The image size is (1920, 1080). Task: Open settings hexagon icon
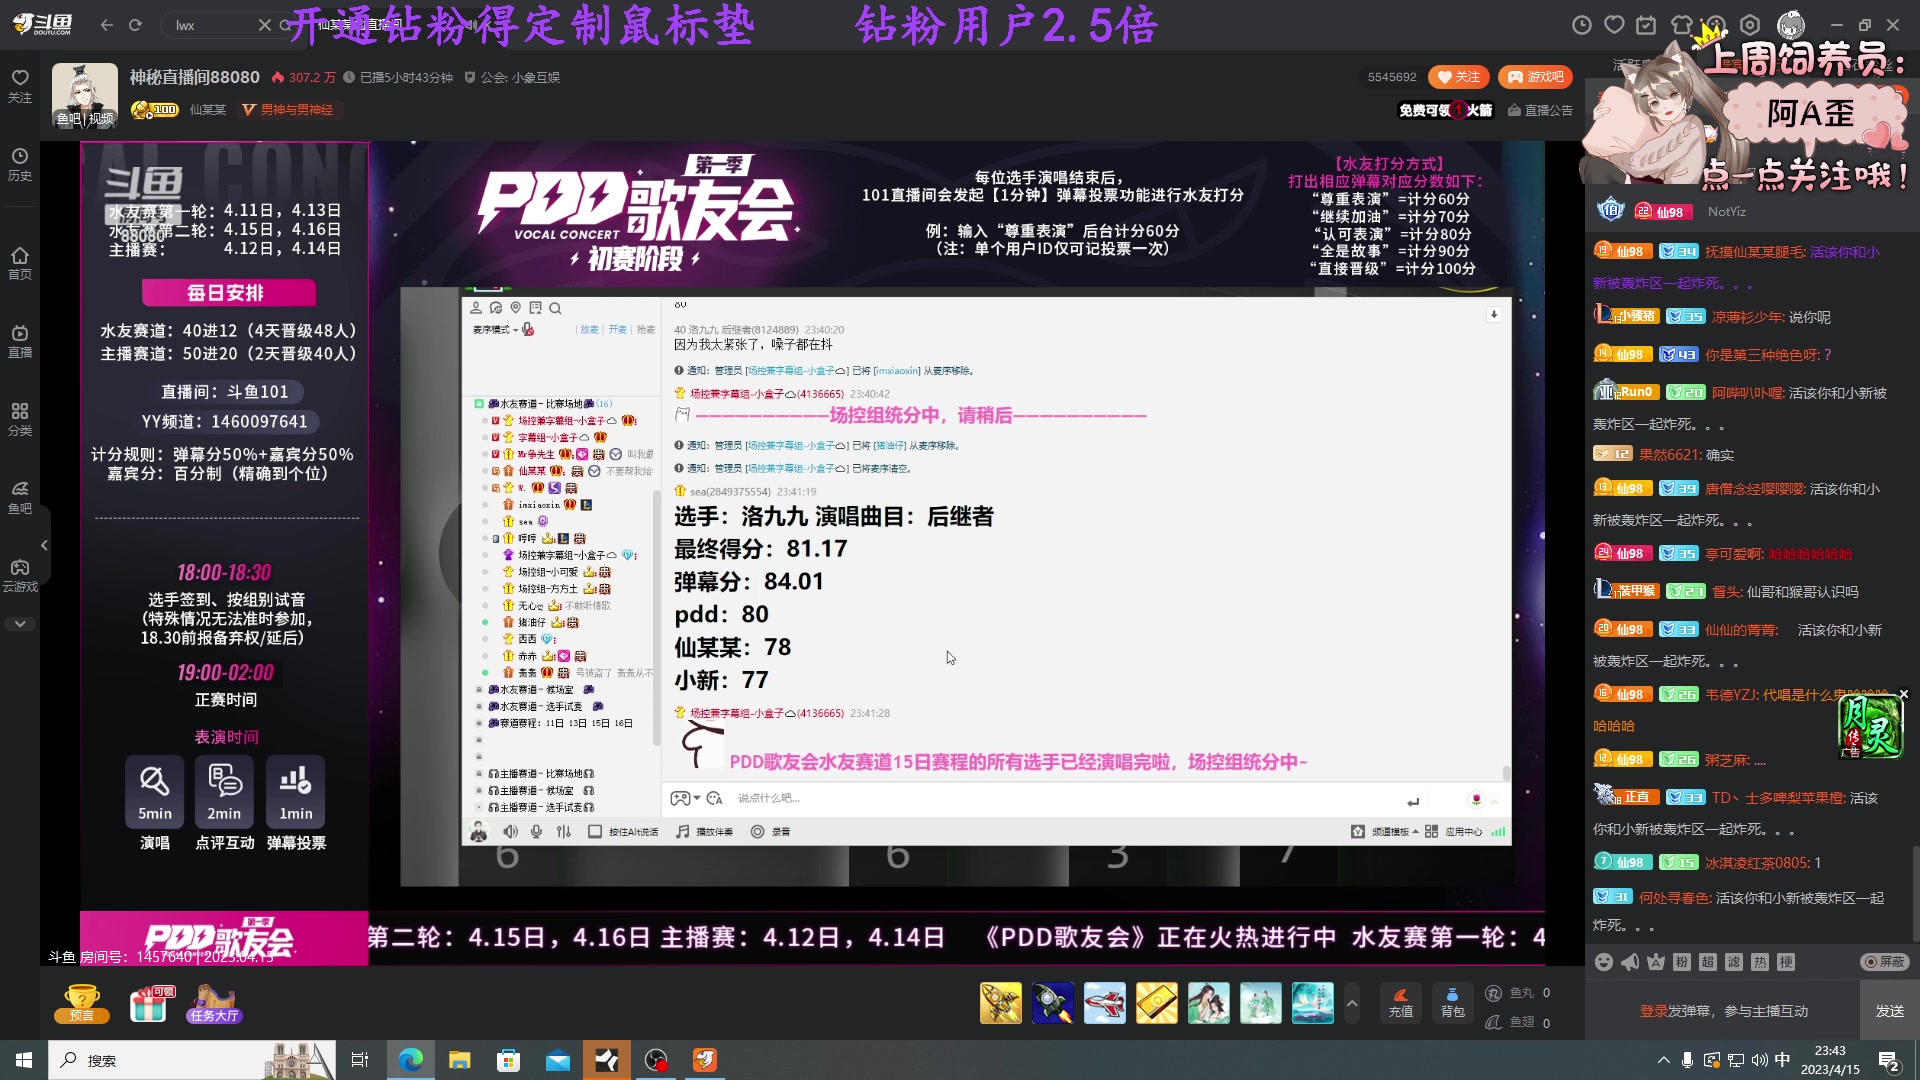tap(1750, 25)
